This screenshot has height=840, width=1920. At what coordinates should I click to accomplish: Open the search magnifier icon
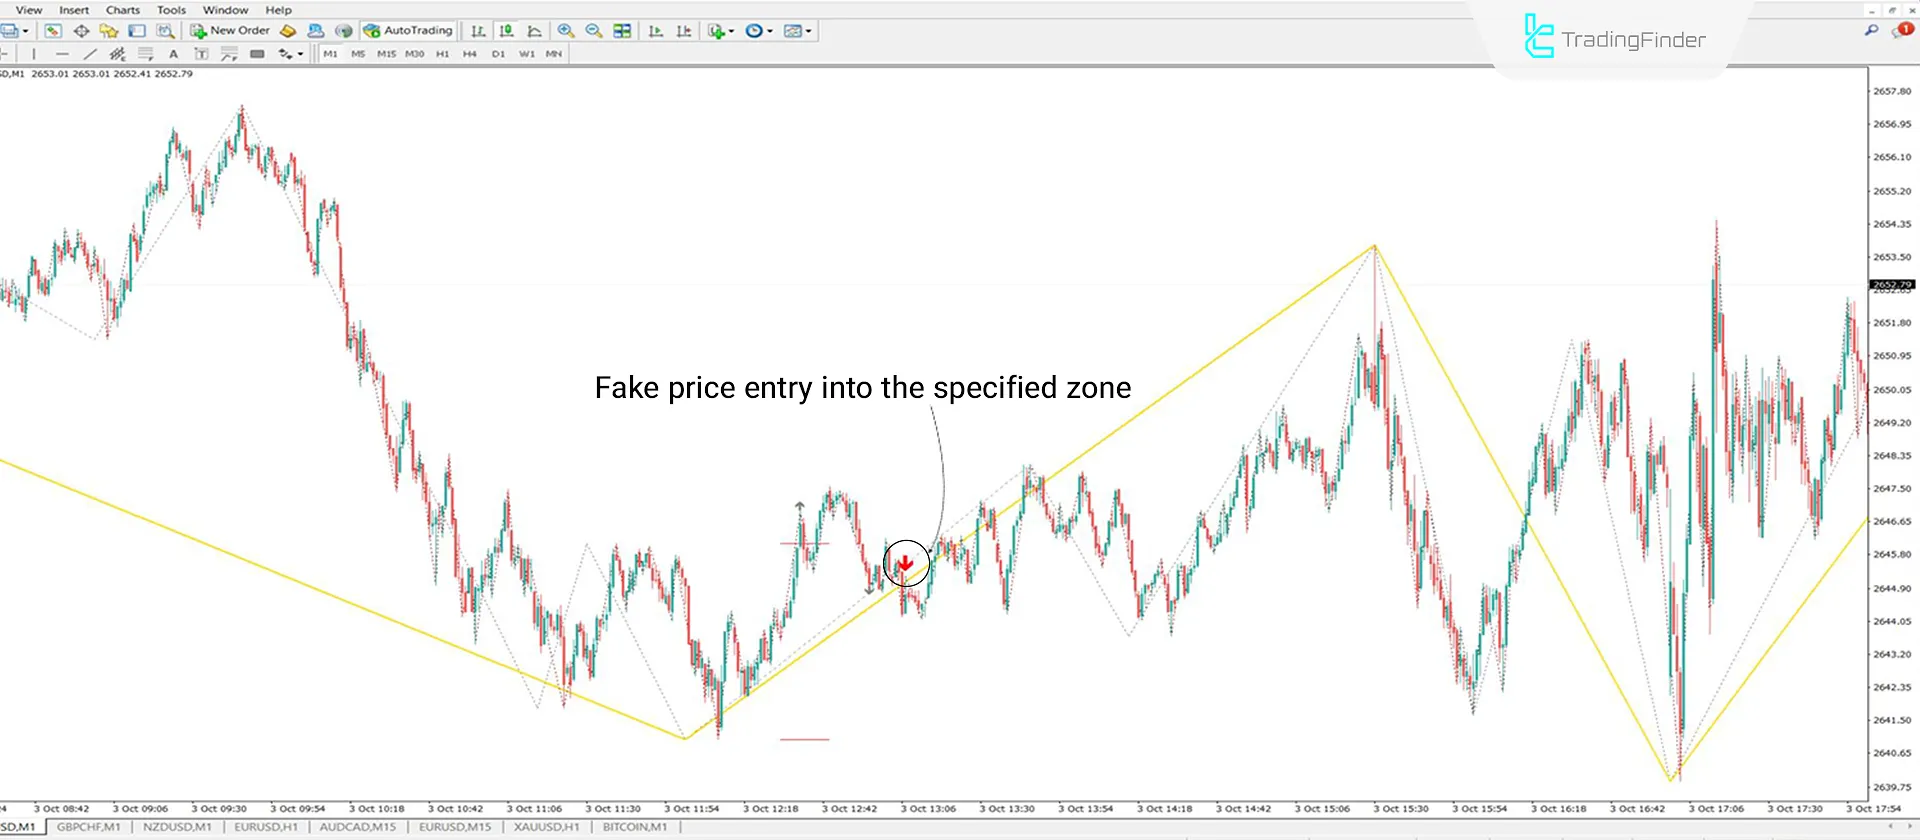[1871, 31]
